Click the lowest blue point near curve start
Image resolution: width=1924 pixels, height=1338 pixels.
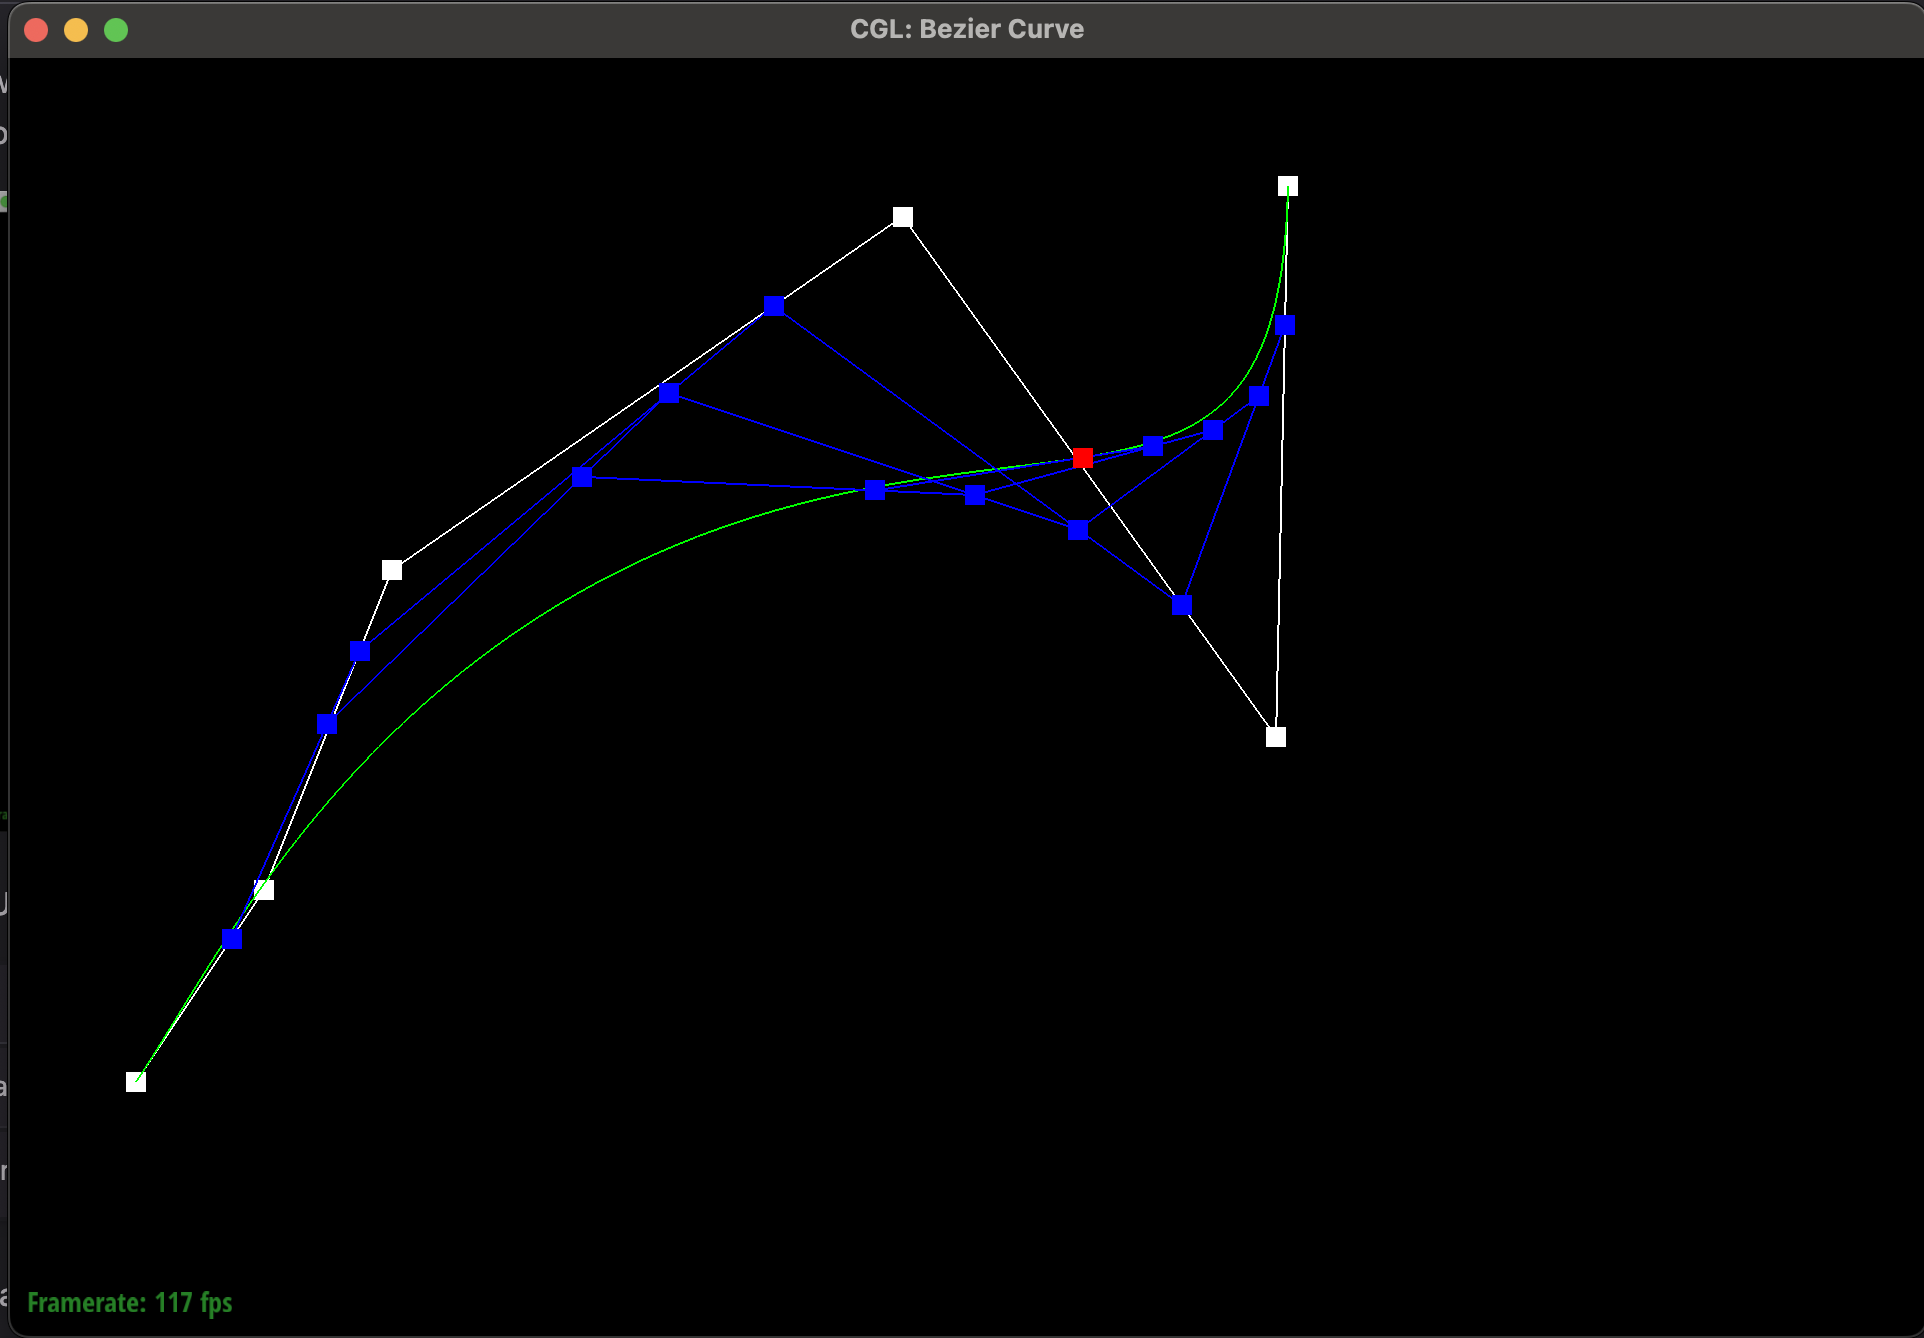coord(232,939)
